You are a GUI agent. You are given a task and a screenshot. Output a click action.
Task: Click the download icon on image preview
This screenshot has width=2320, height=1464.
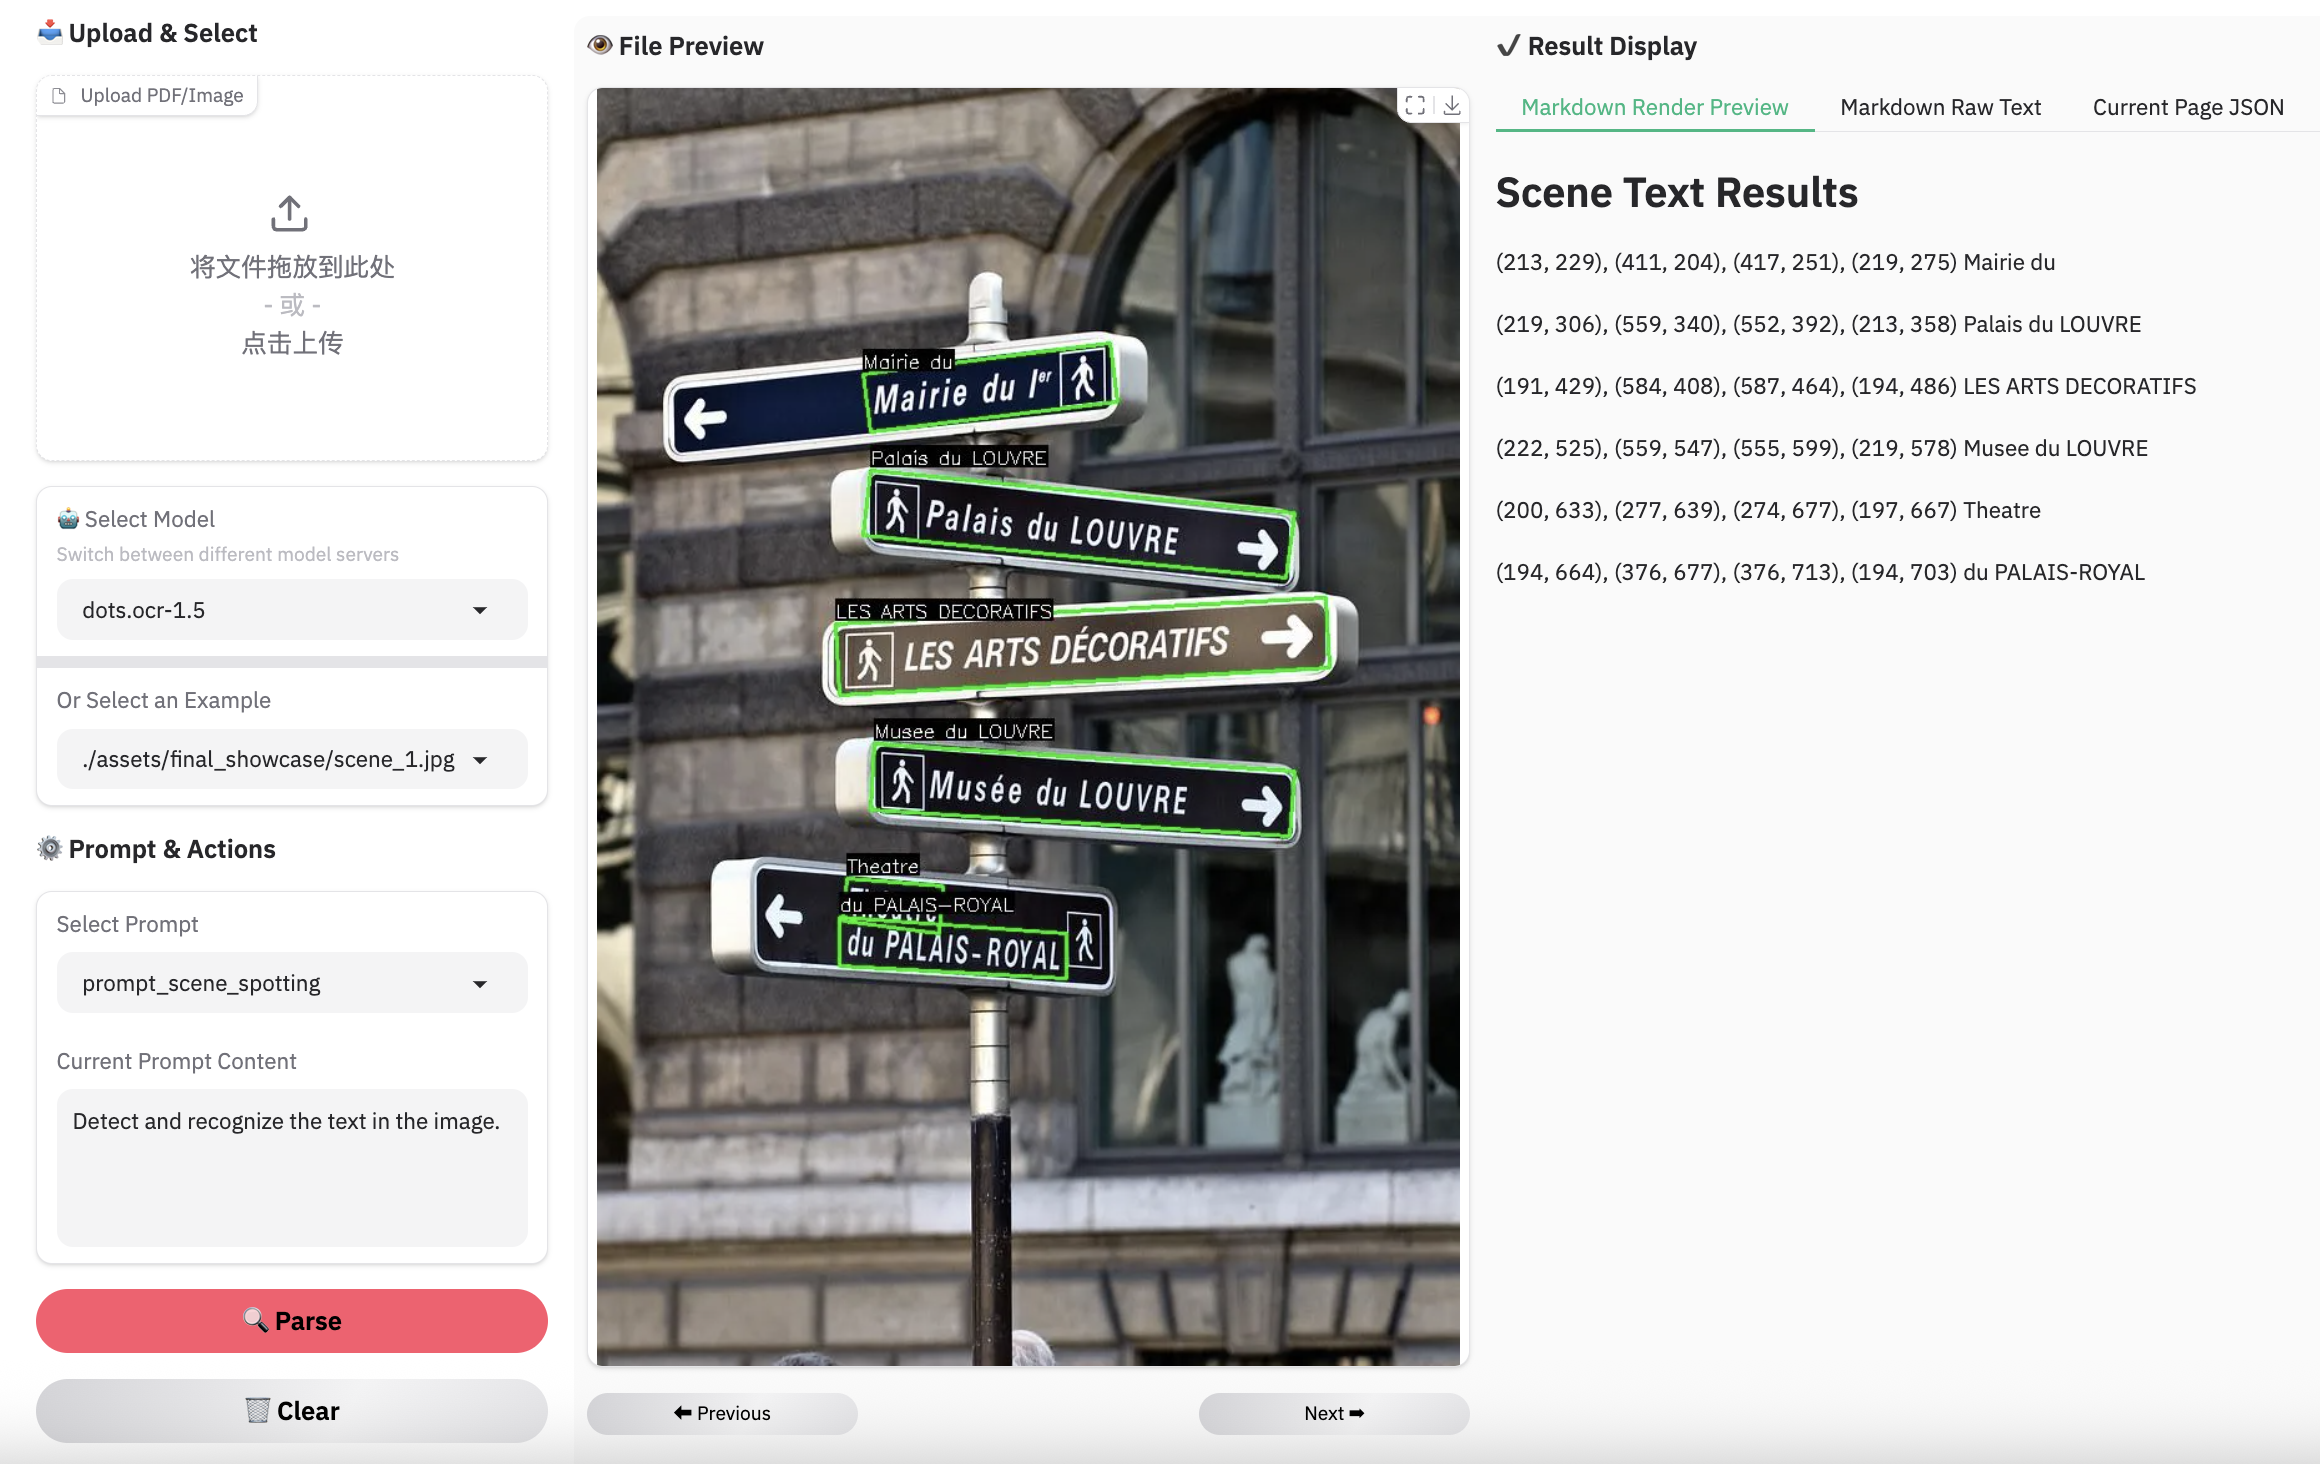click(x=1452, y=105)
